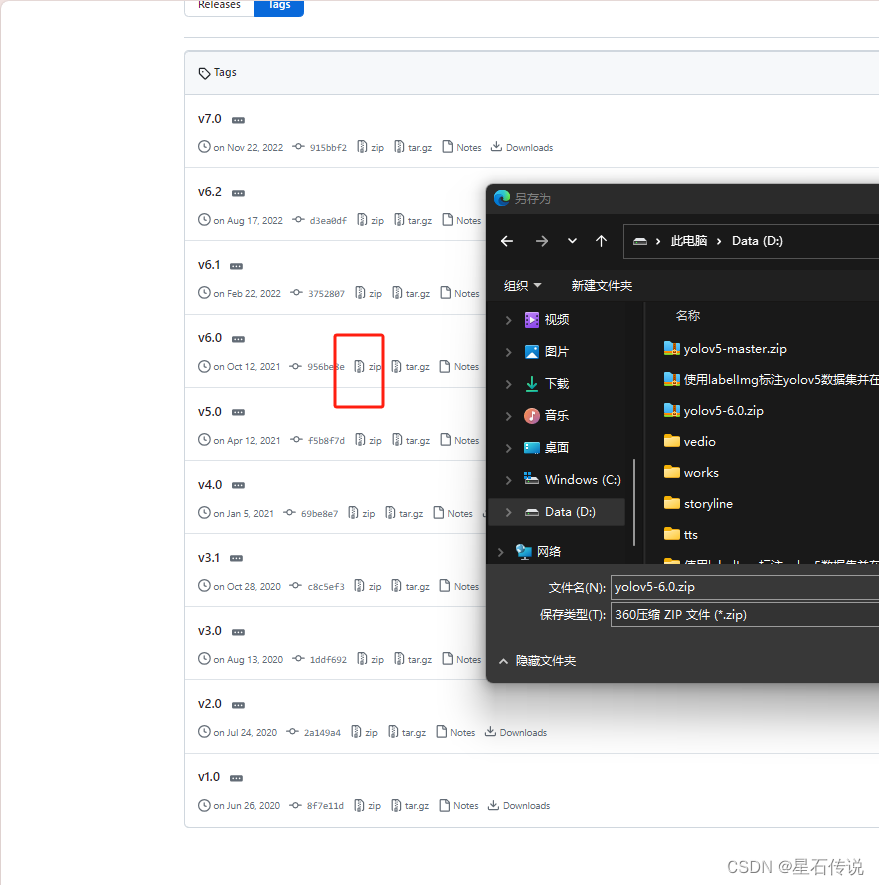Image resolution: width=879 pixels, height=885 pixels.
Task: Download zip for v3.0
Action: [x=370, y=659]
